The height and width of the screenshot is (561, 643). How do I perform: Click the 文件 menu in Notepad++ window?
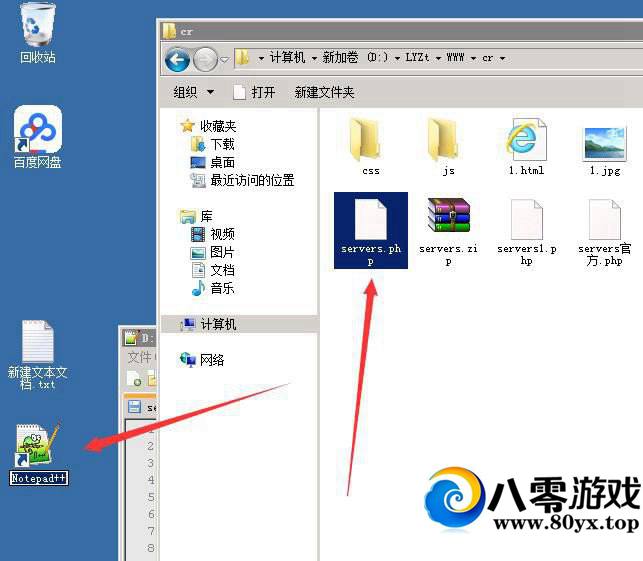pos(138,357)
